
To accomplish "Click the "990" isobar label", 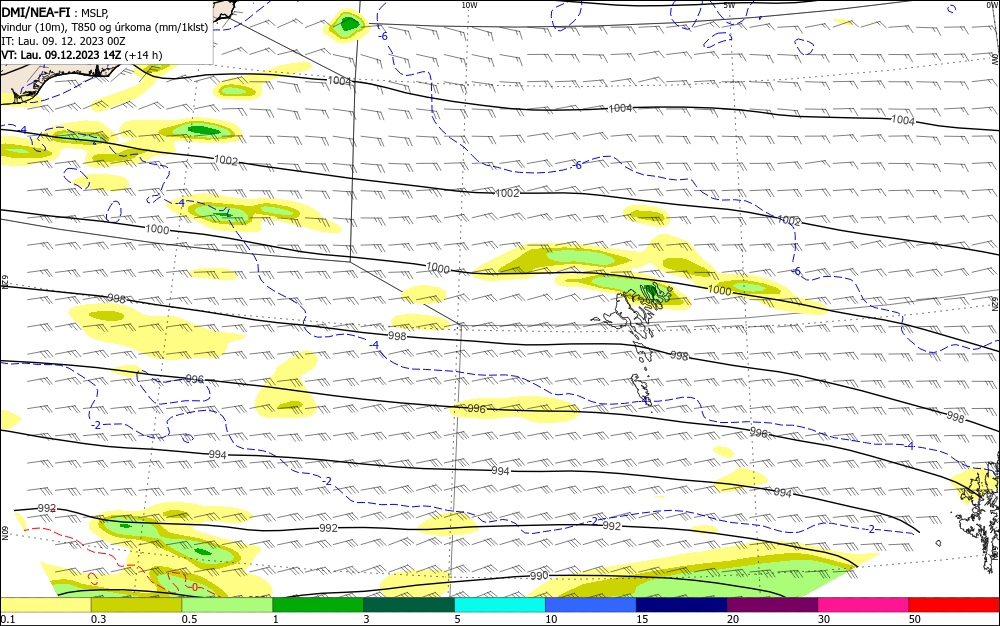I will [539, 576].
